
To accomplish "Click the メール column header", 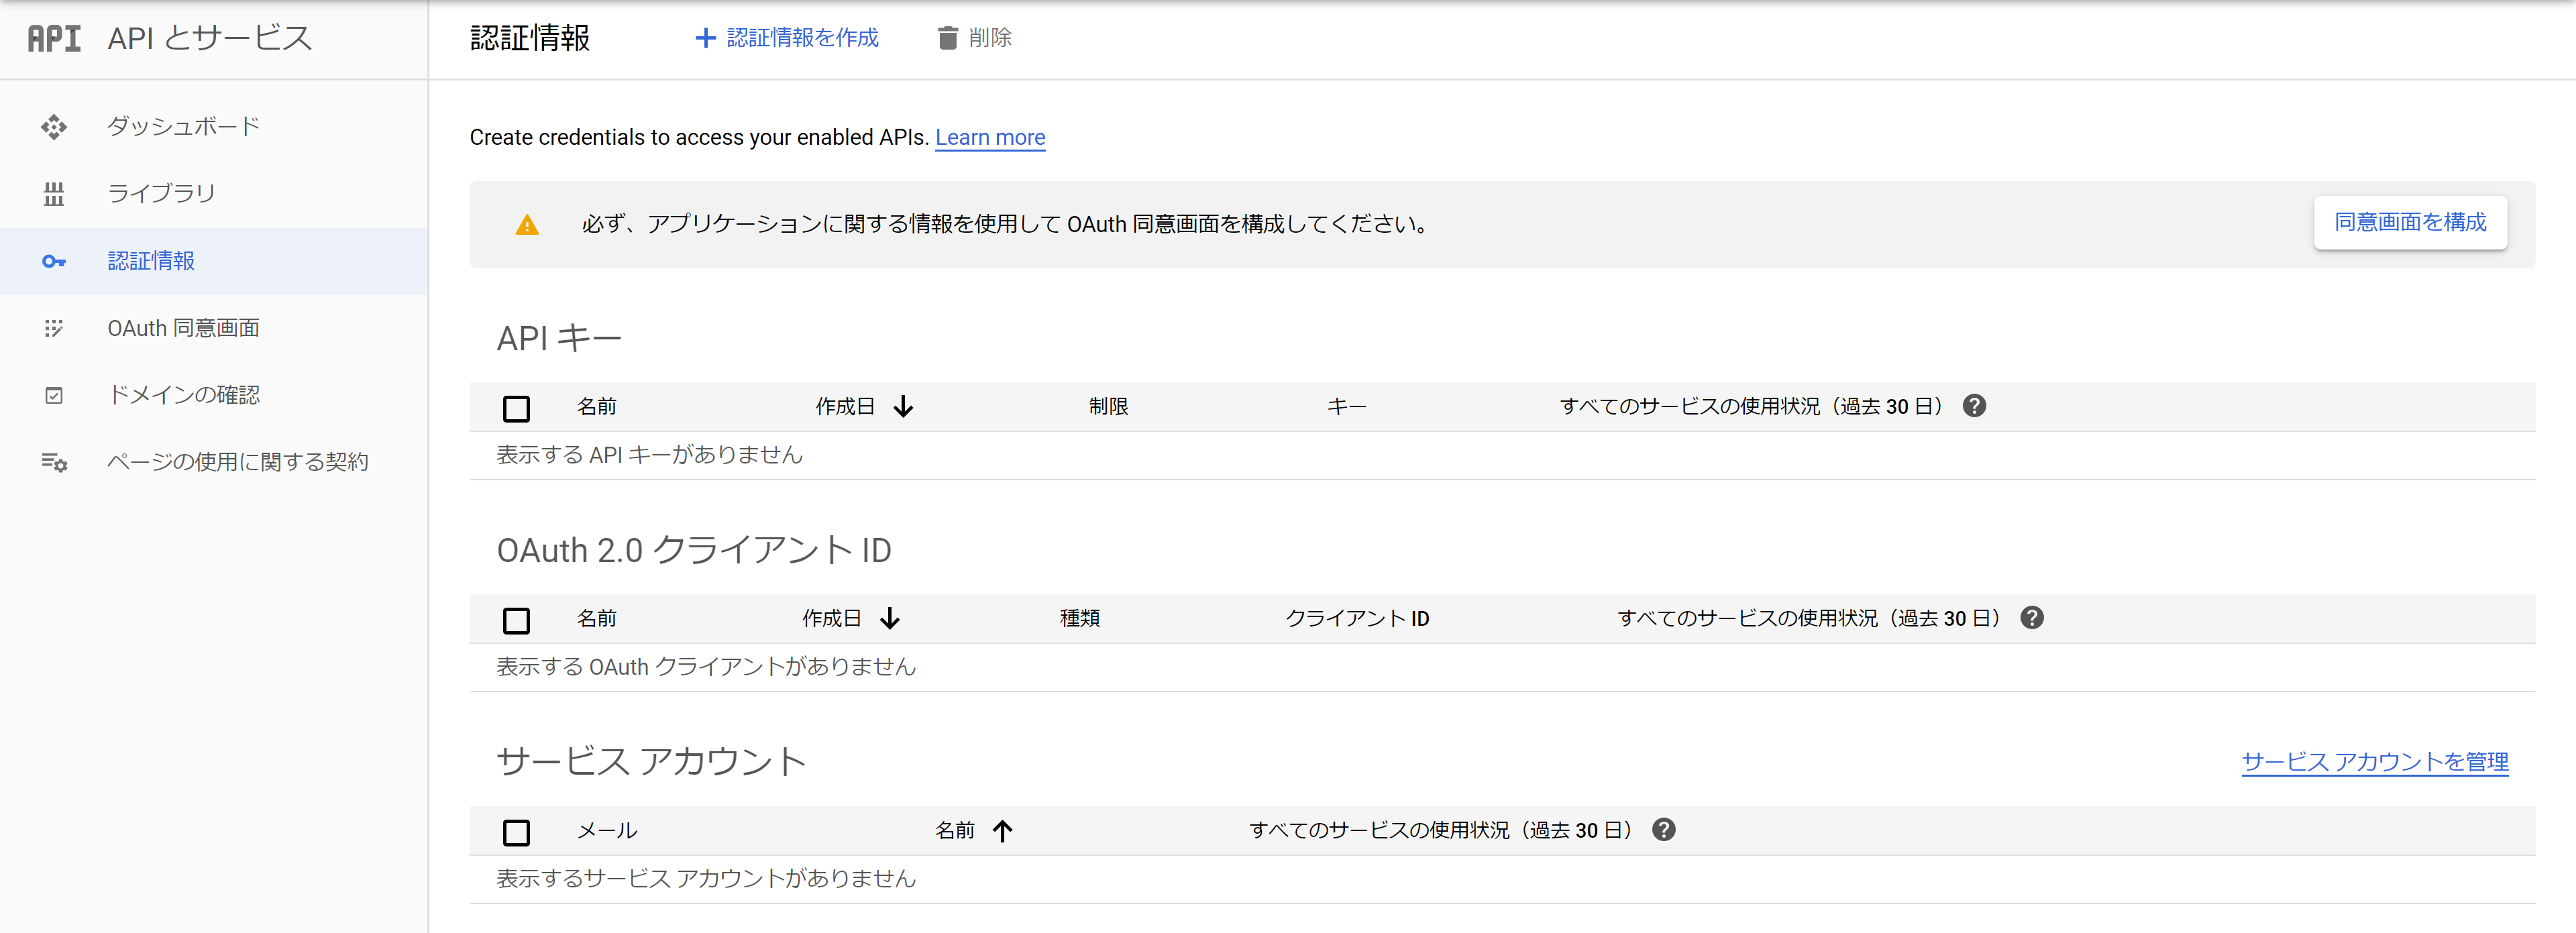I will (x=607, y=831).
